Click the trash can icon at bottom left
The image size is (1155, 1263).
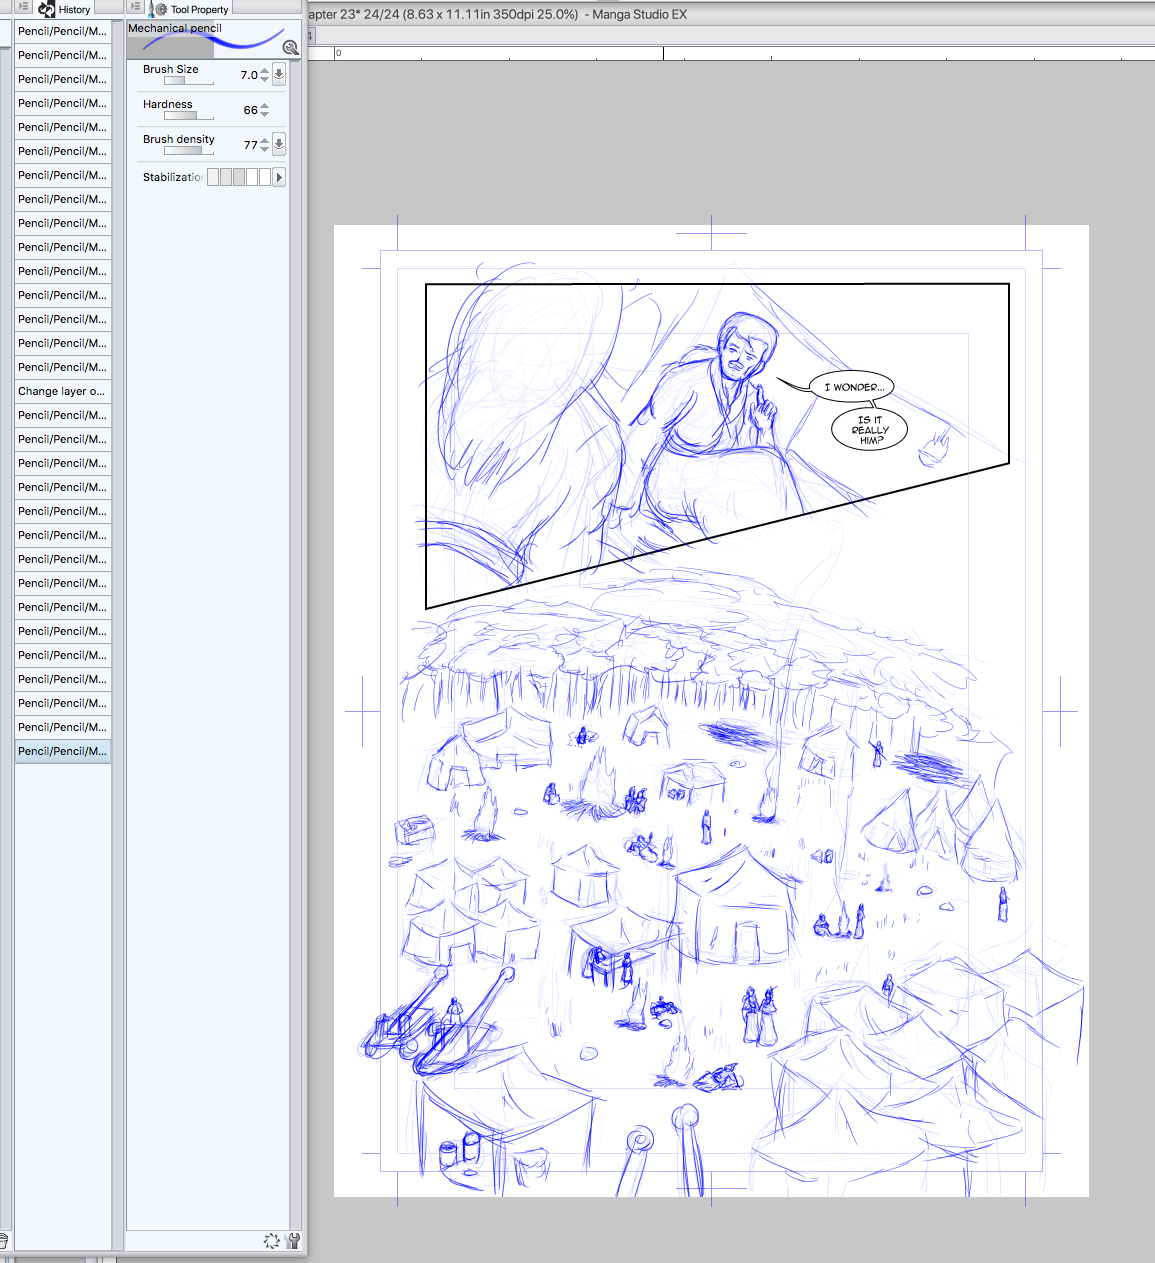click(4, 1241)
